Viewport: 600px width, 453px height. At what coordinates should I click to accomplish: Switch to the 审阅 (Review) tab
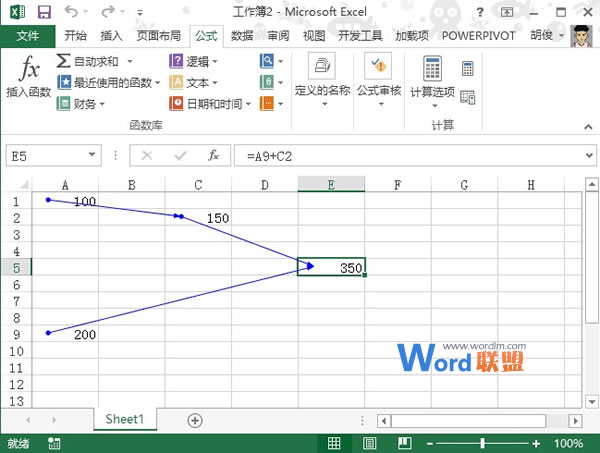(x=278, y=36)
